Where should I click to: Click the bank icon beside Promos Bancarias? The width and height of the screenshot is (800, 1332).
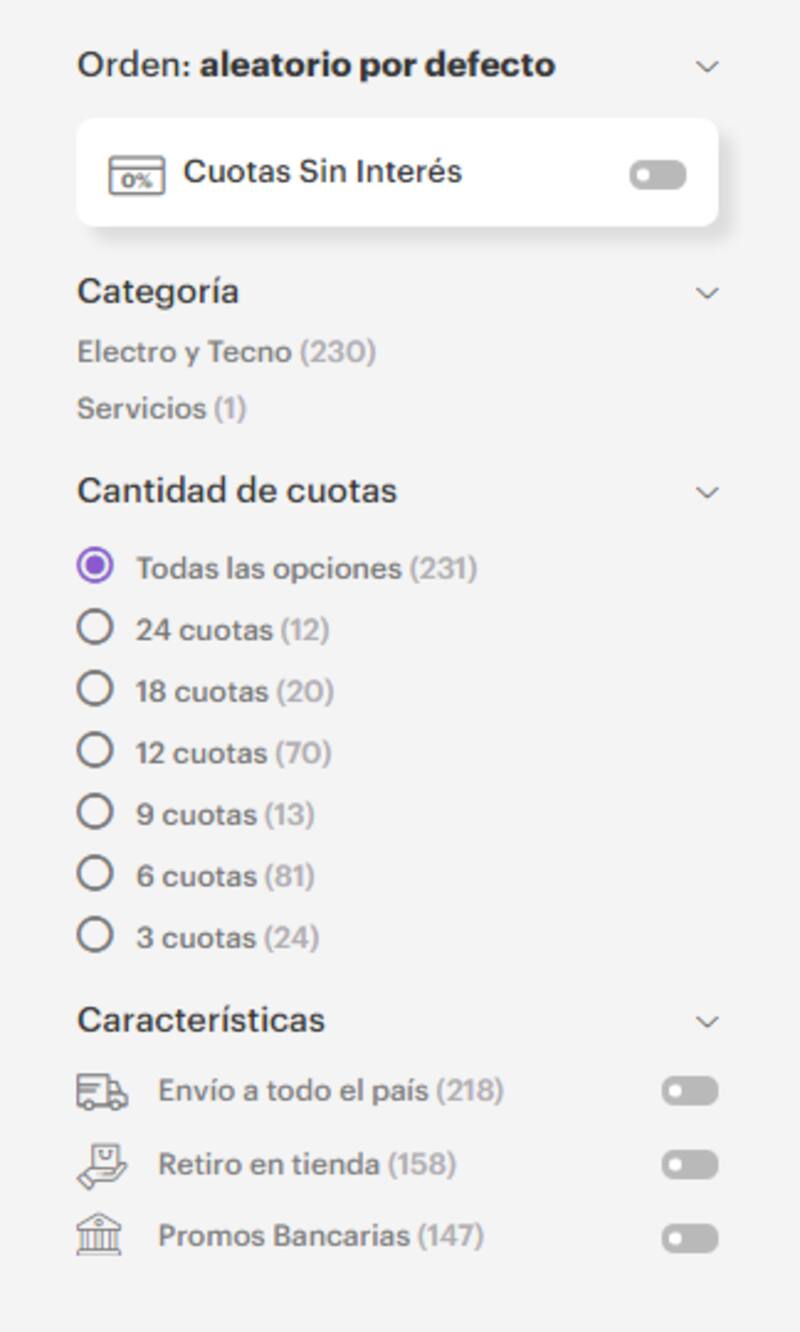(100, 1235)
